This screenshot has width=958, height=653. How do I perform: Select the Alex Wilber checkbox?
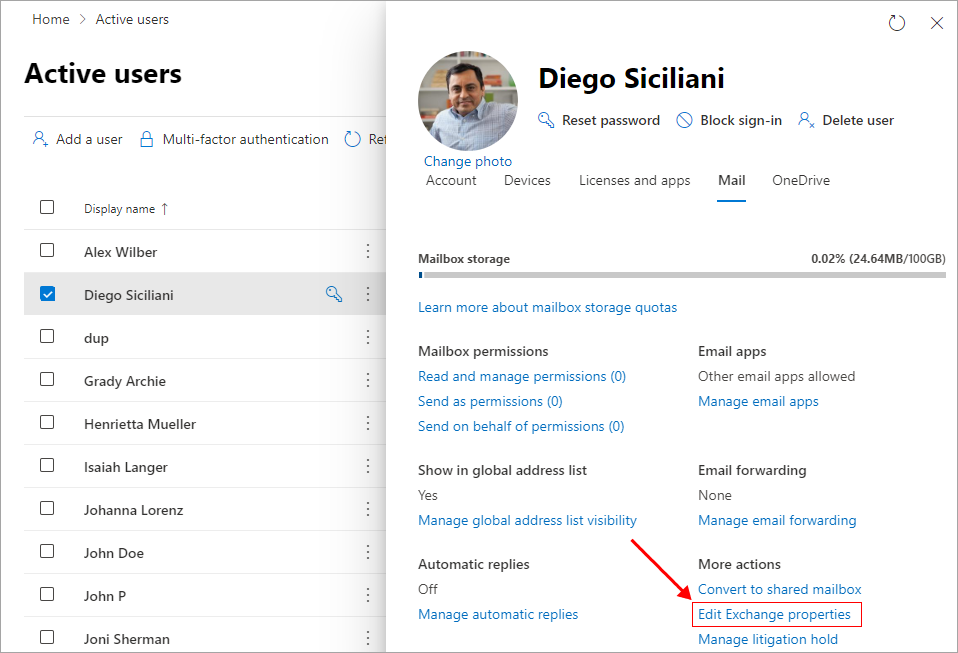[47, 251]
